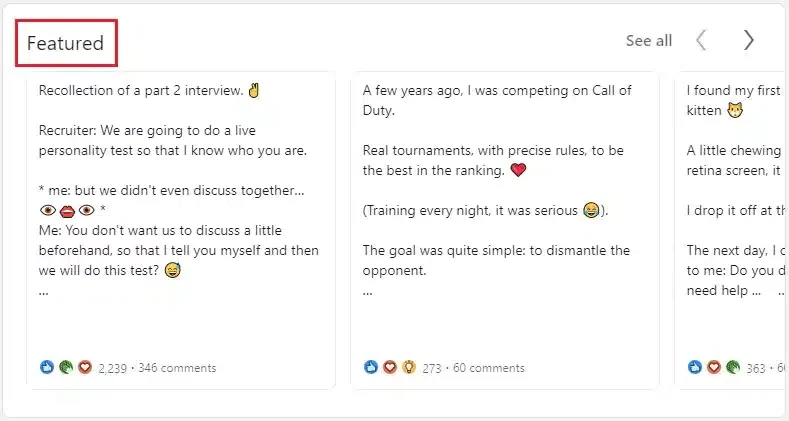Click the next arrow in the Featured carousel
Screen dimensions: 789x421
click(x=749, y=40)
